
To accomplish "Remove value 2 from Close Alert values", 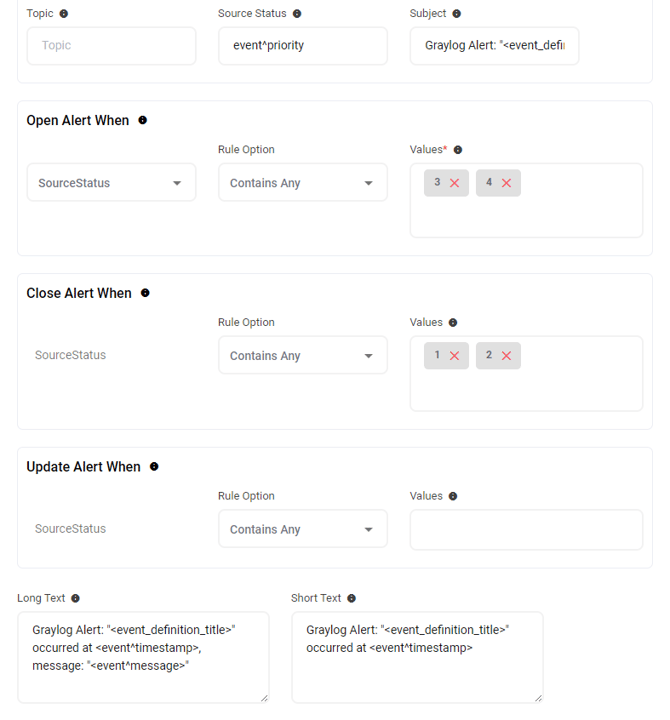I will click(507, 356).
